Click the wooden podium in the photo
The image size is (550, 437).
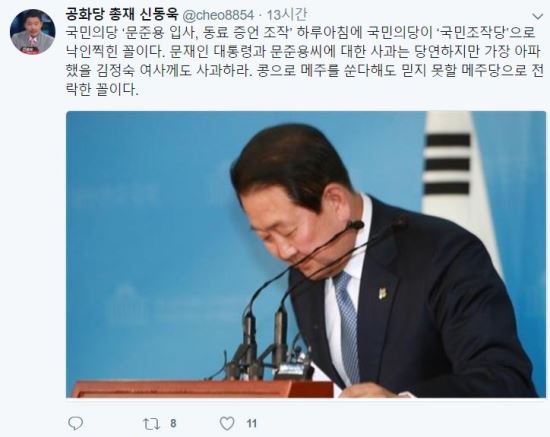[x=203, y=389]
